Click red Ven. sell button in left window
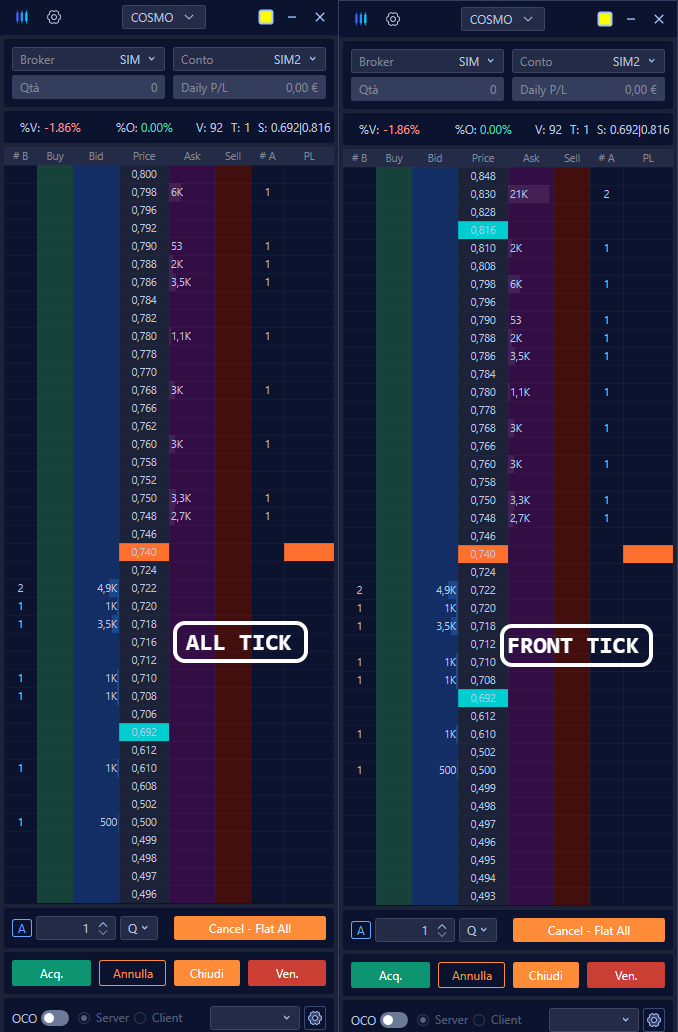Viewport: 678px width, 1032px height. [x=287, y=973]
